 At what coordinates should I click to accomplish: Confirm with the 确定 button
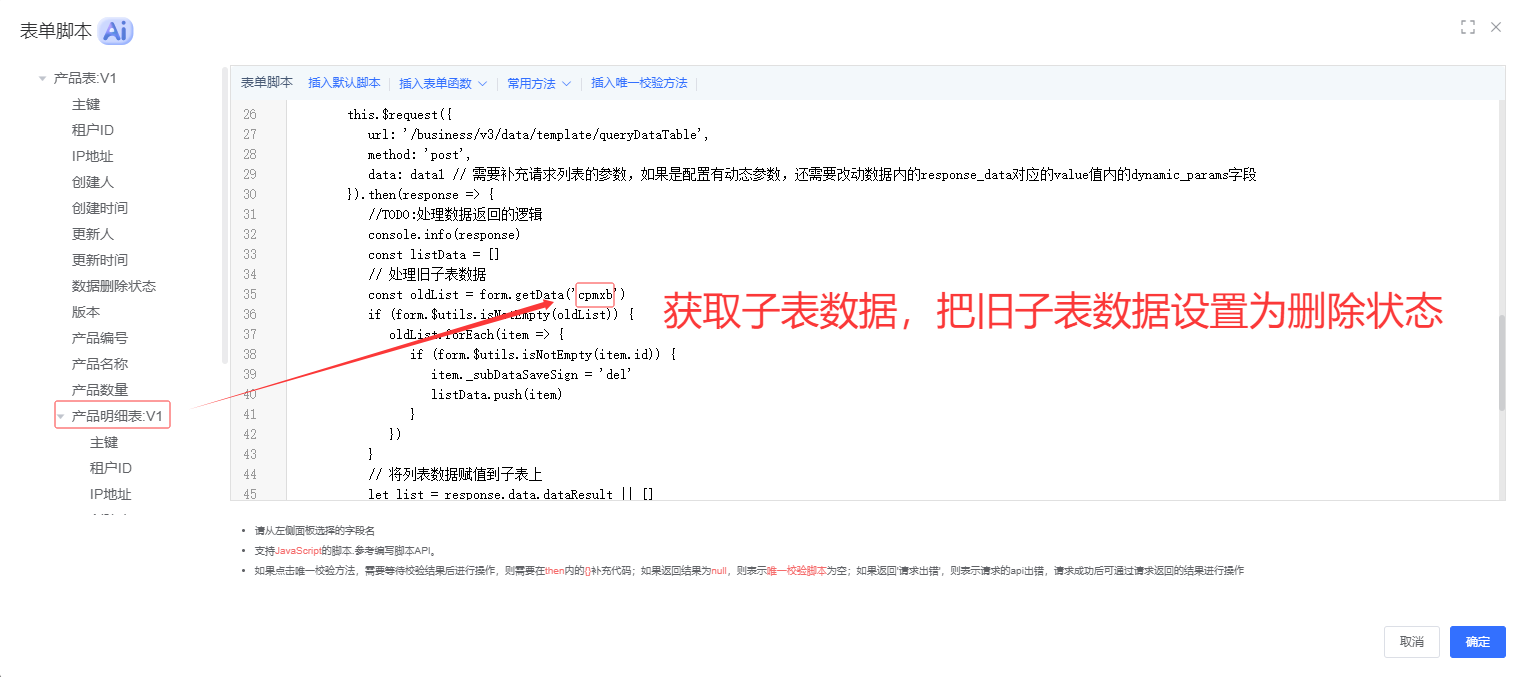tap(1478, 642)
